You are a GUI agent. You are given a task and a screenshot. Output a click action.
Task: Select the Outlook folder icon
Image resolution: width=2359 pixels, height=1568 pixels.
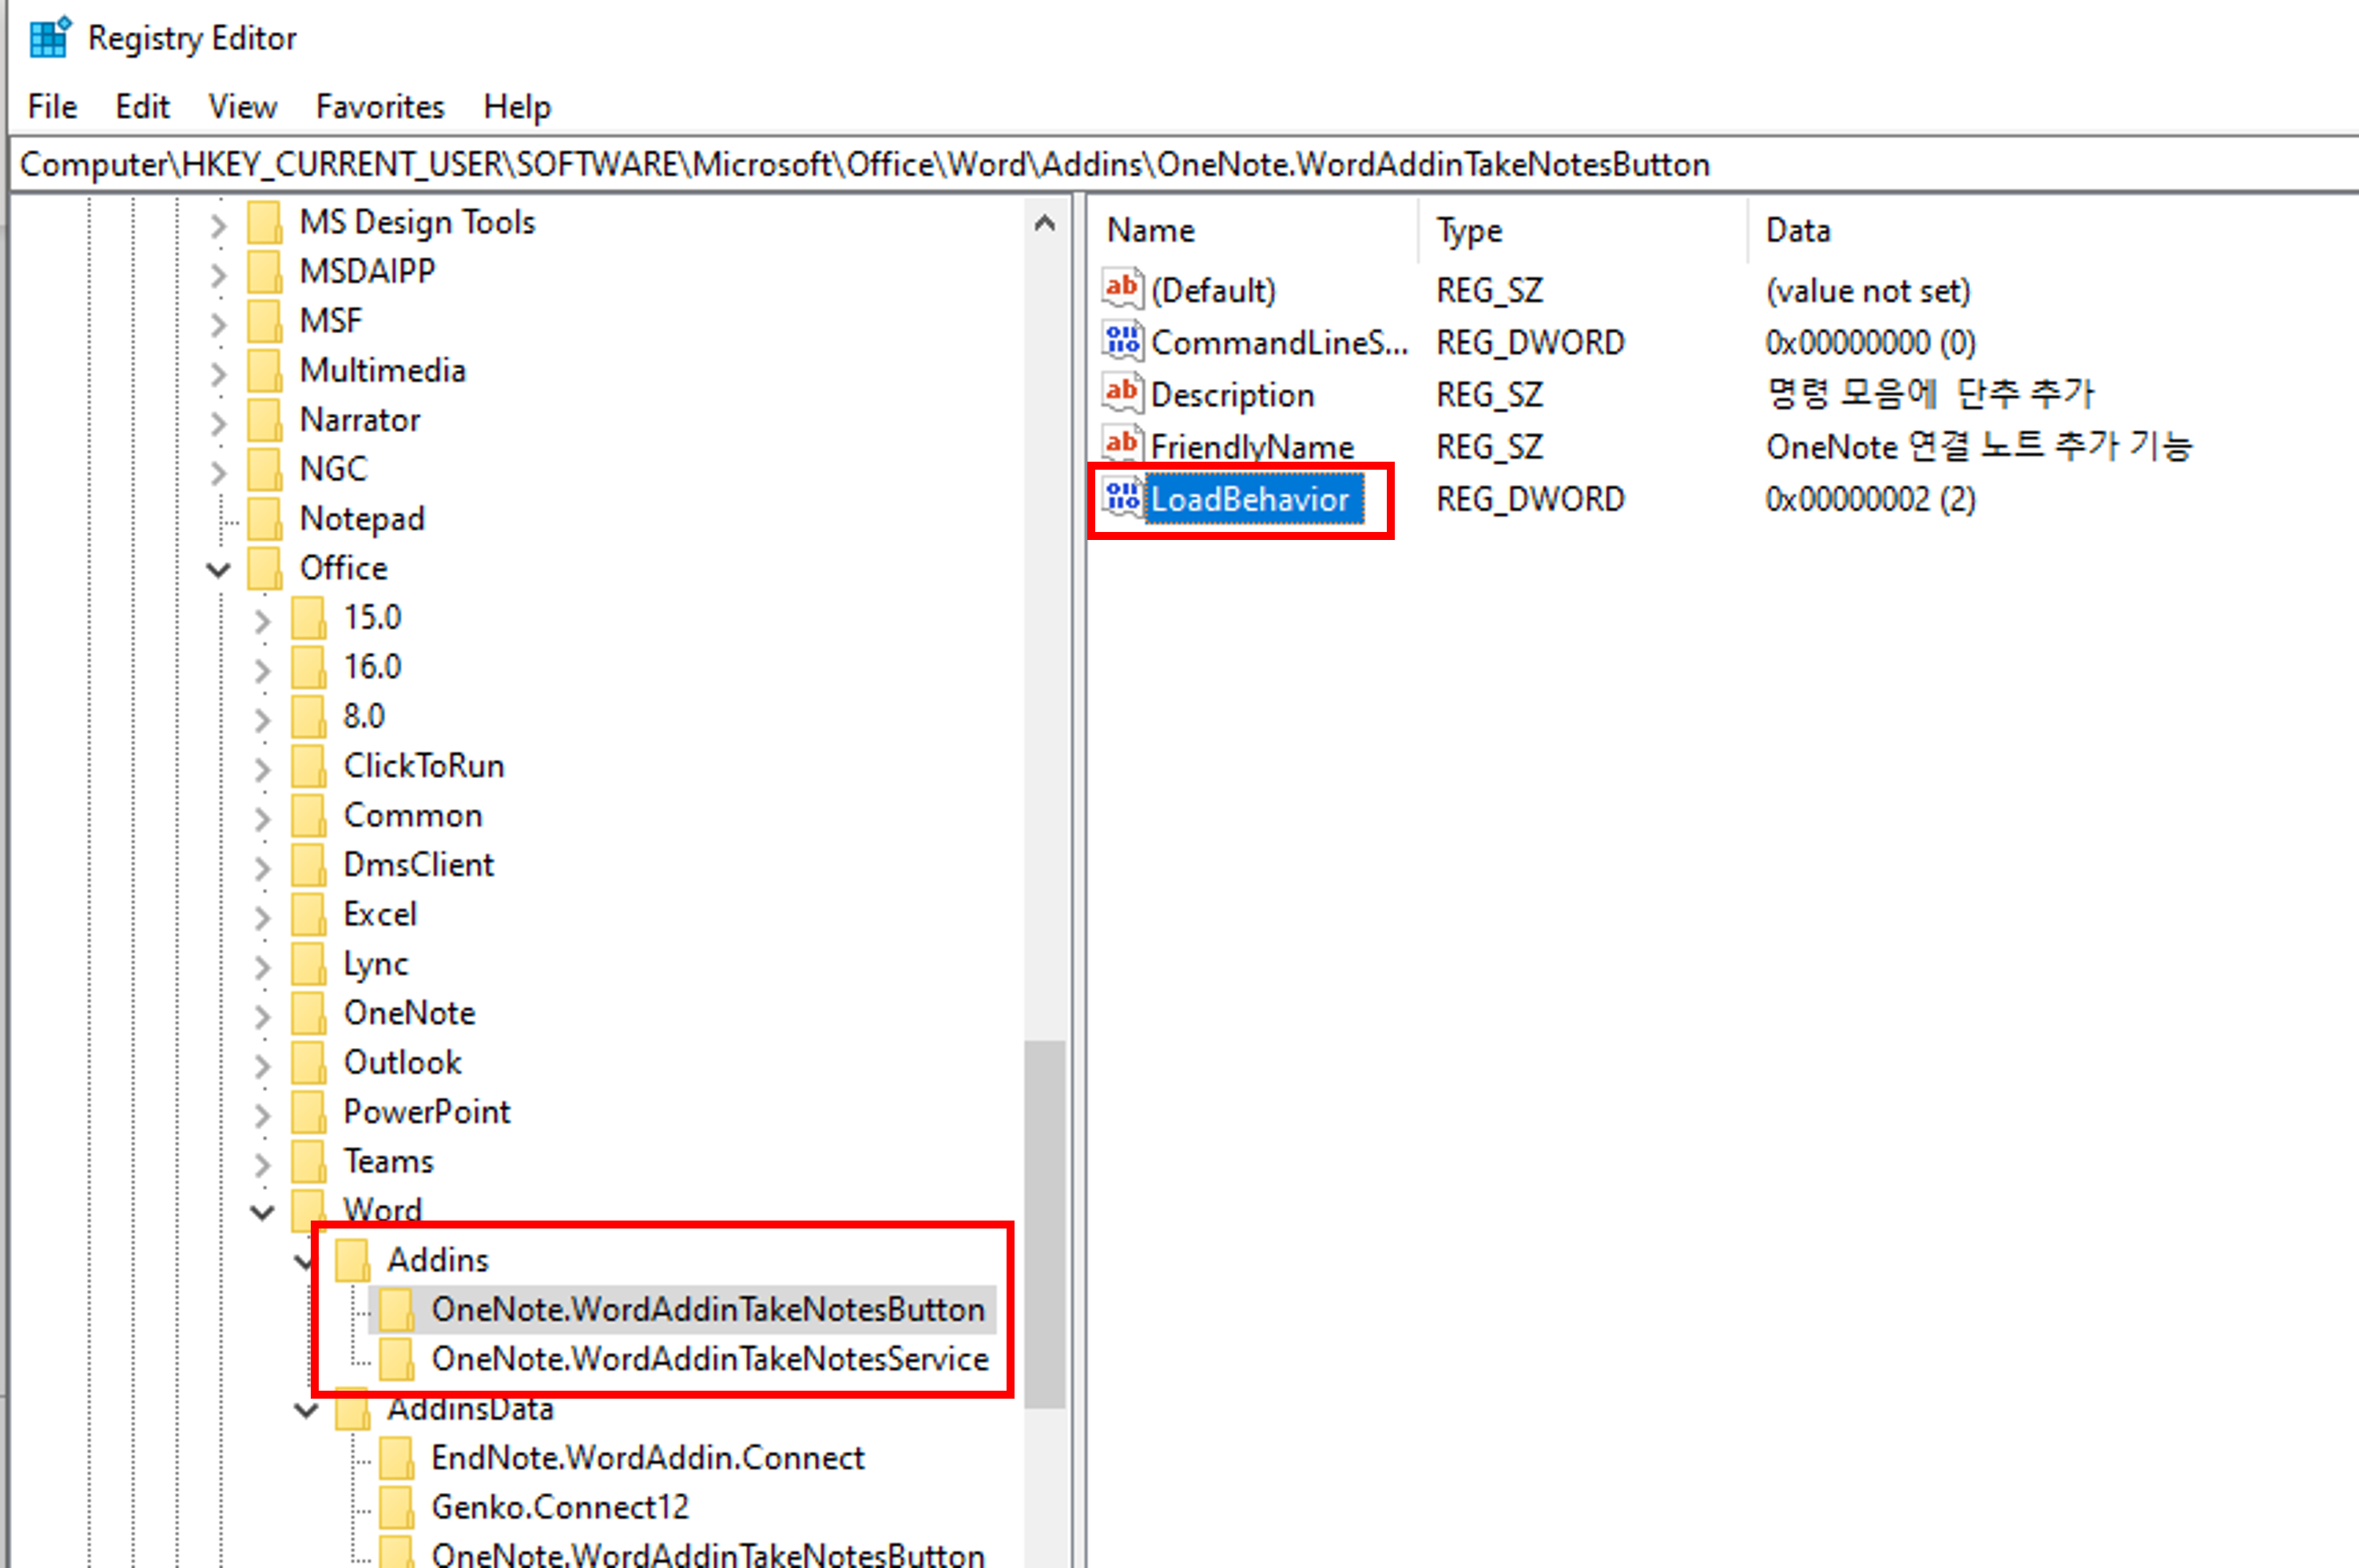(308, 1063)
